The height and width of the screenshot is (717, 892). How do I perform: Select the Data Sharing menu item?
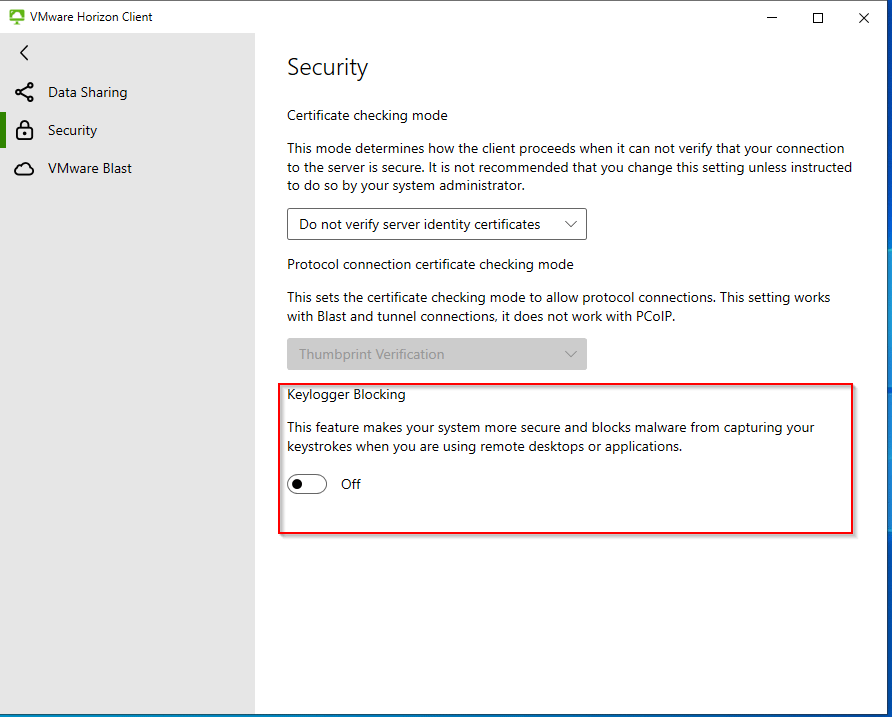(88, 93)
